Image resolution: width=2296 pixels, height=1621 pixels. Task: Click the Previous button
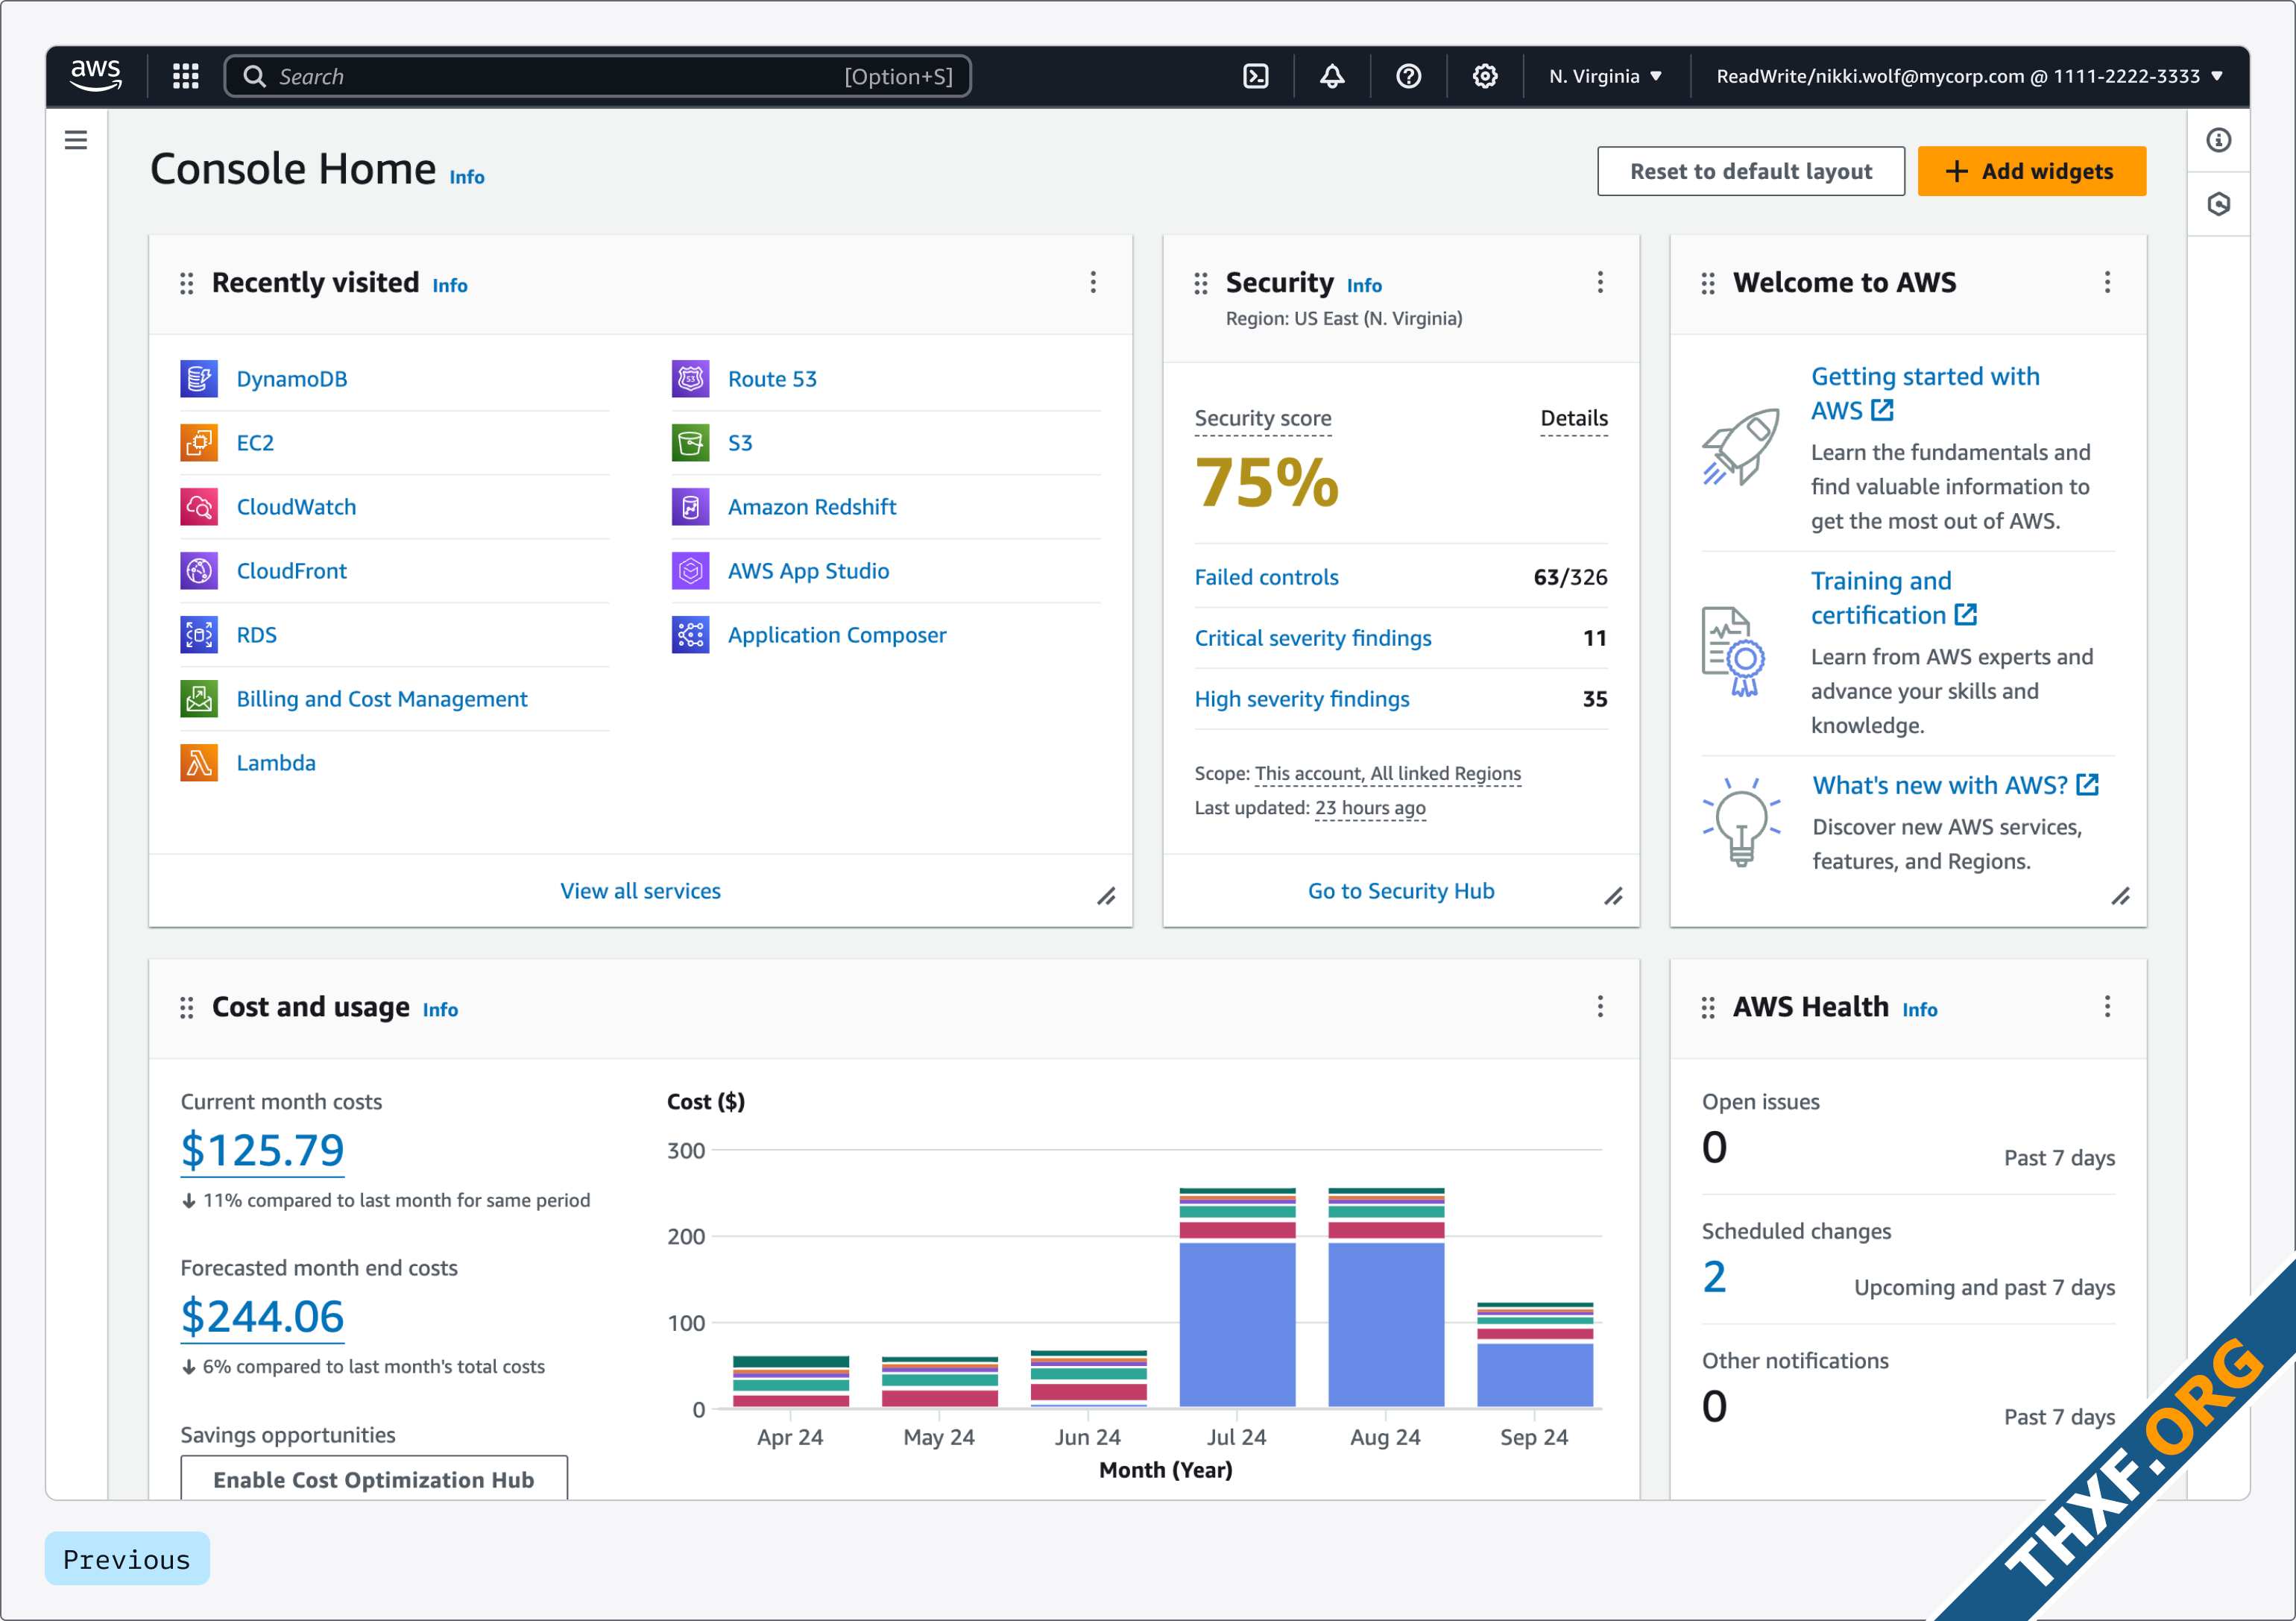pyautogui.click(x=127, y=1558)
